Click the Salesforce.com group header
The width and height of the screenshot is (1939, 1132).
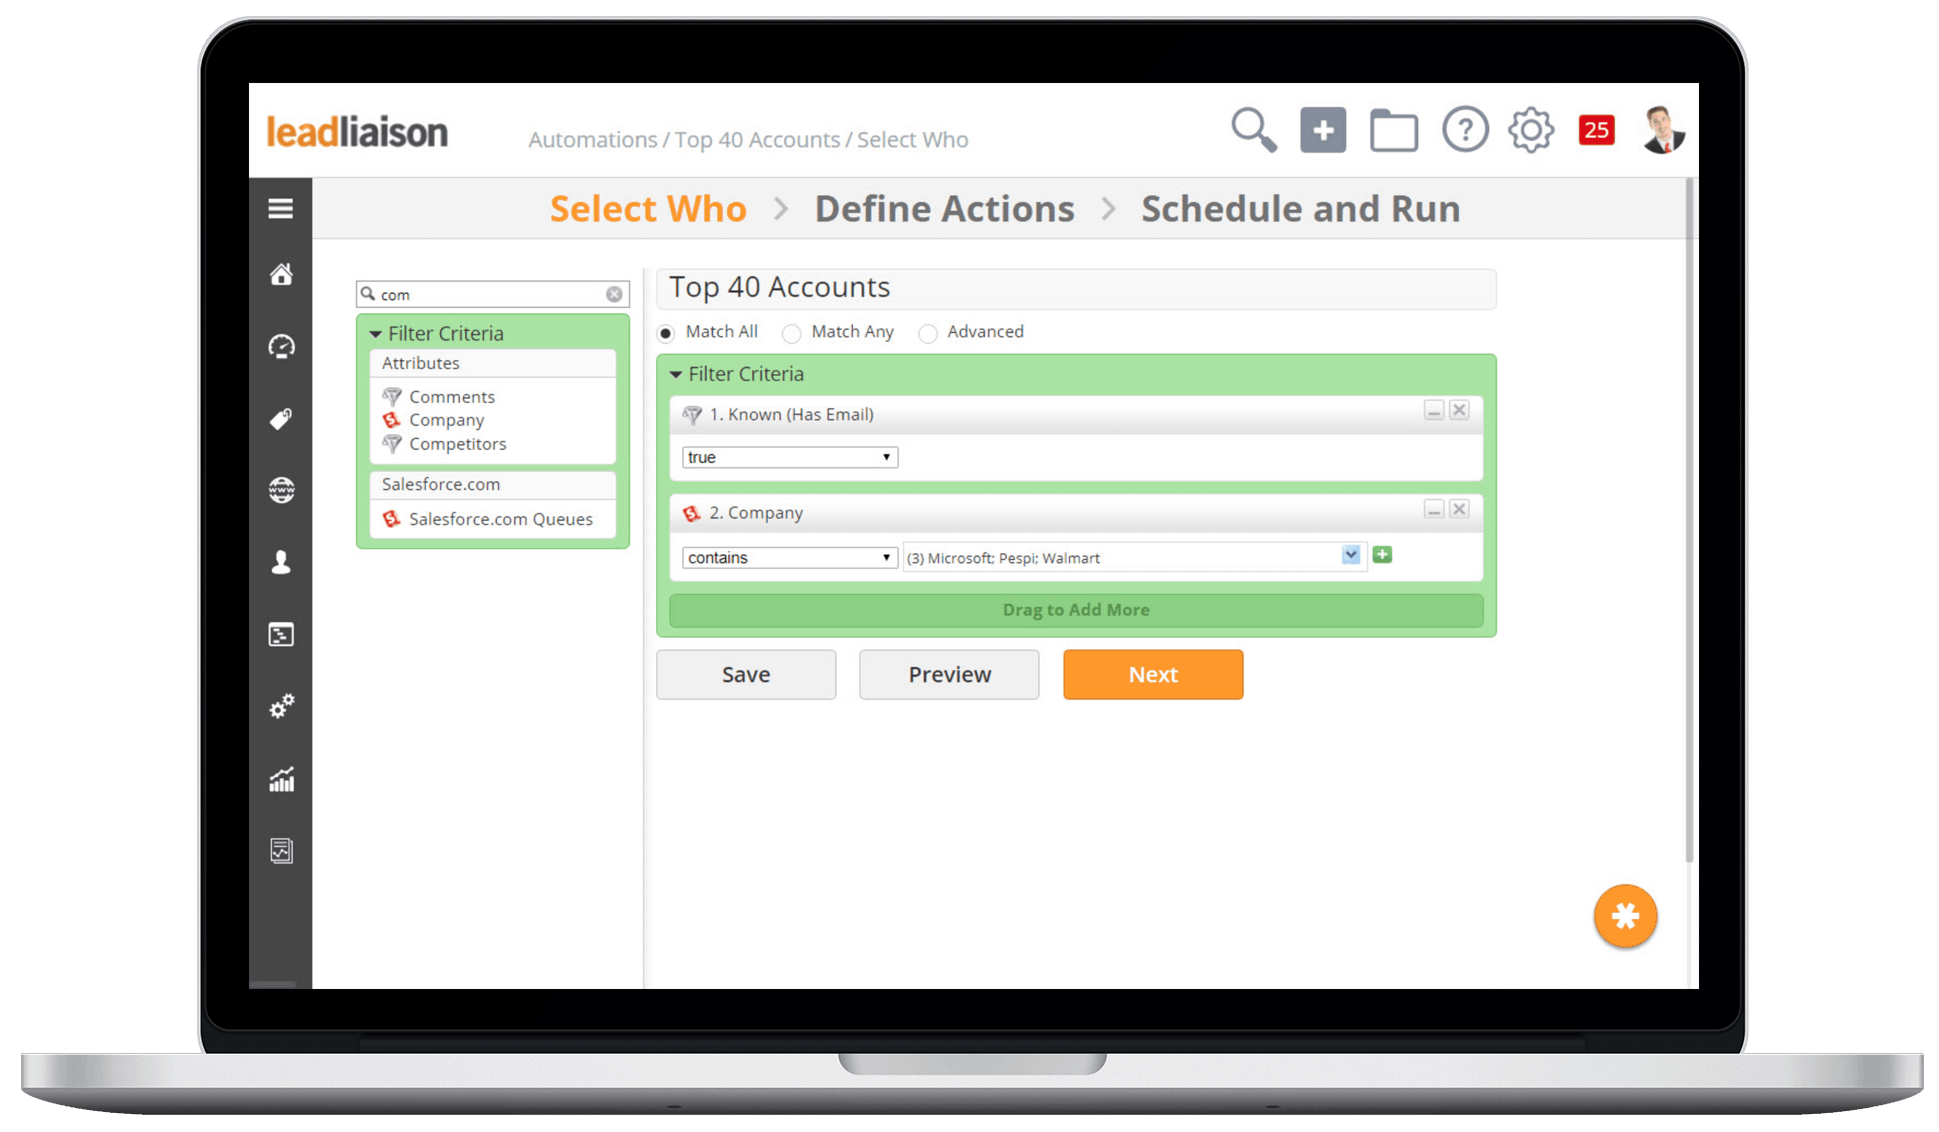[x=493, y=484]
